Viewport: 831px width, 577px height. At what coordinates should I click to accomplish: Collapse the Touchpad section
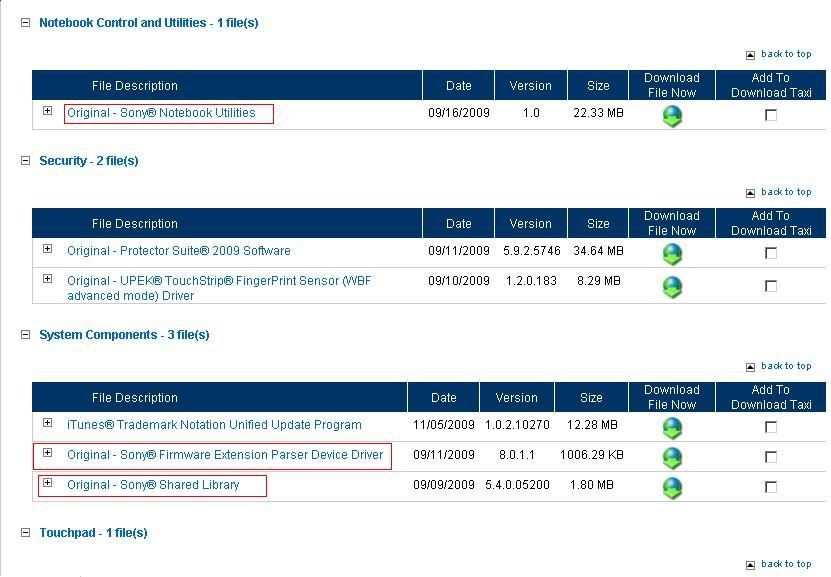click(x=25, y=532)
